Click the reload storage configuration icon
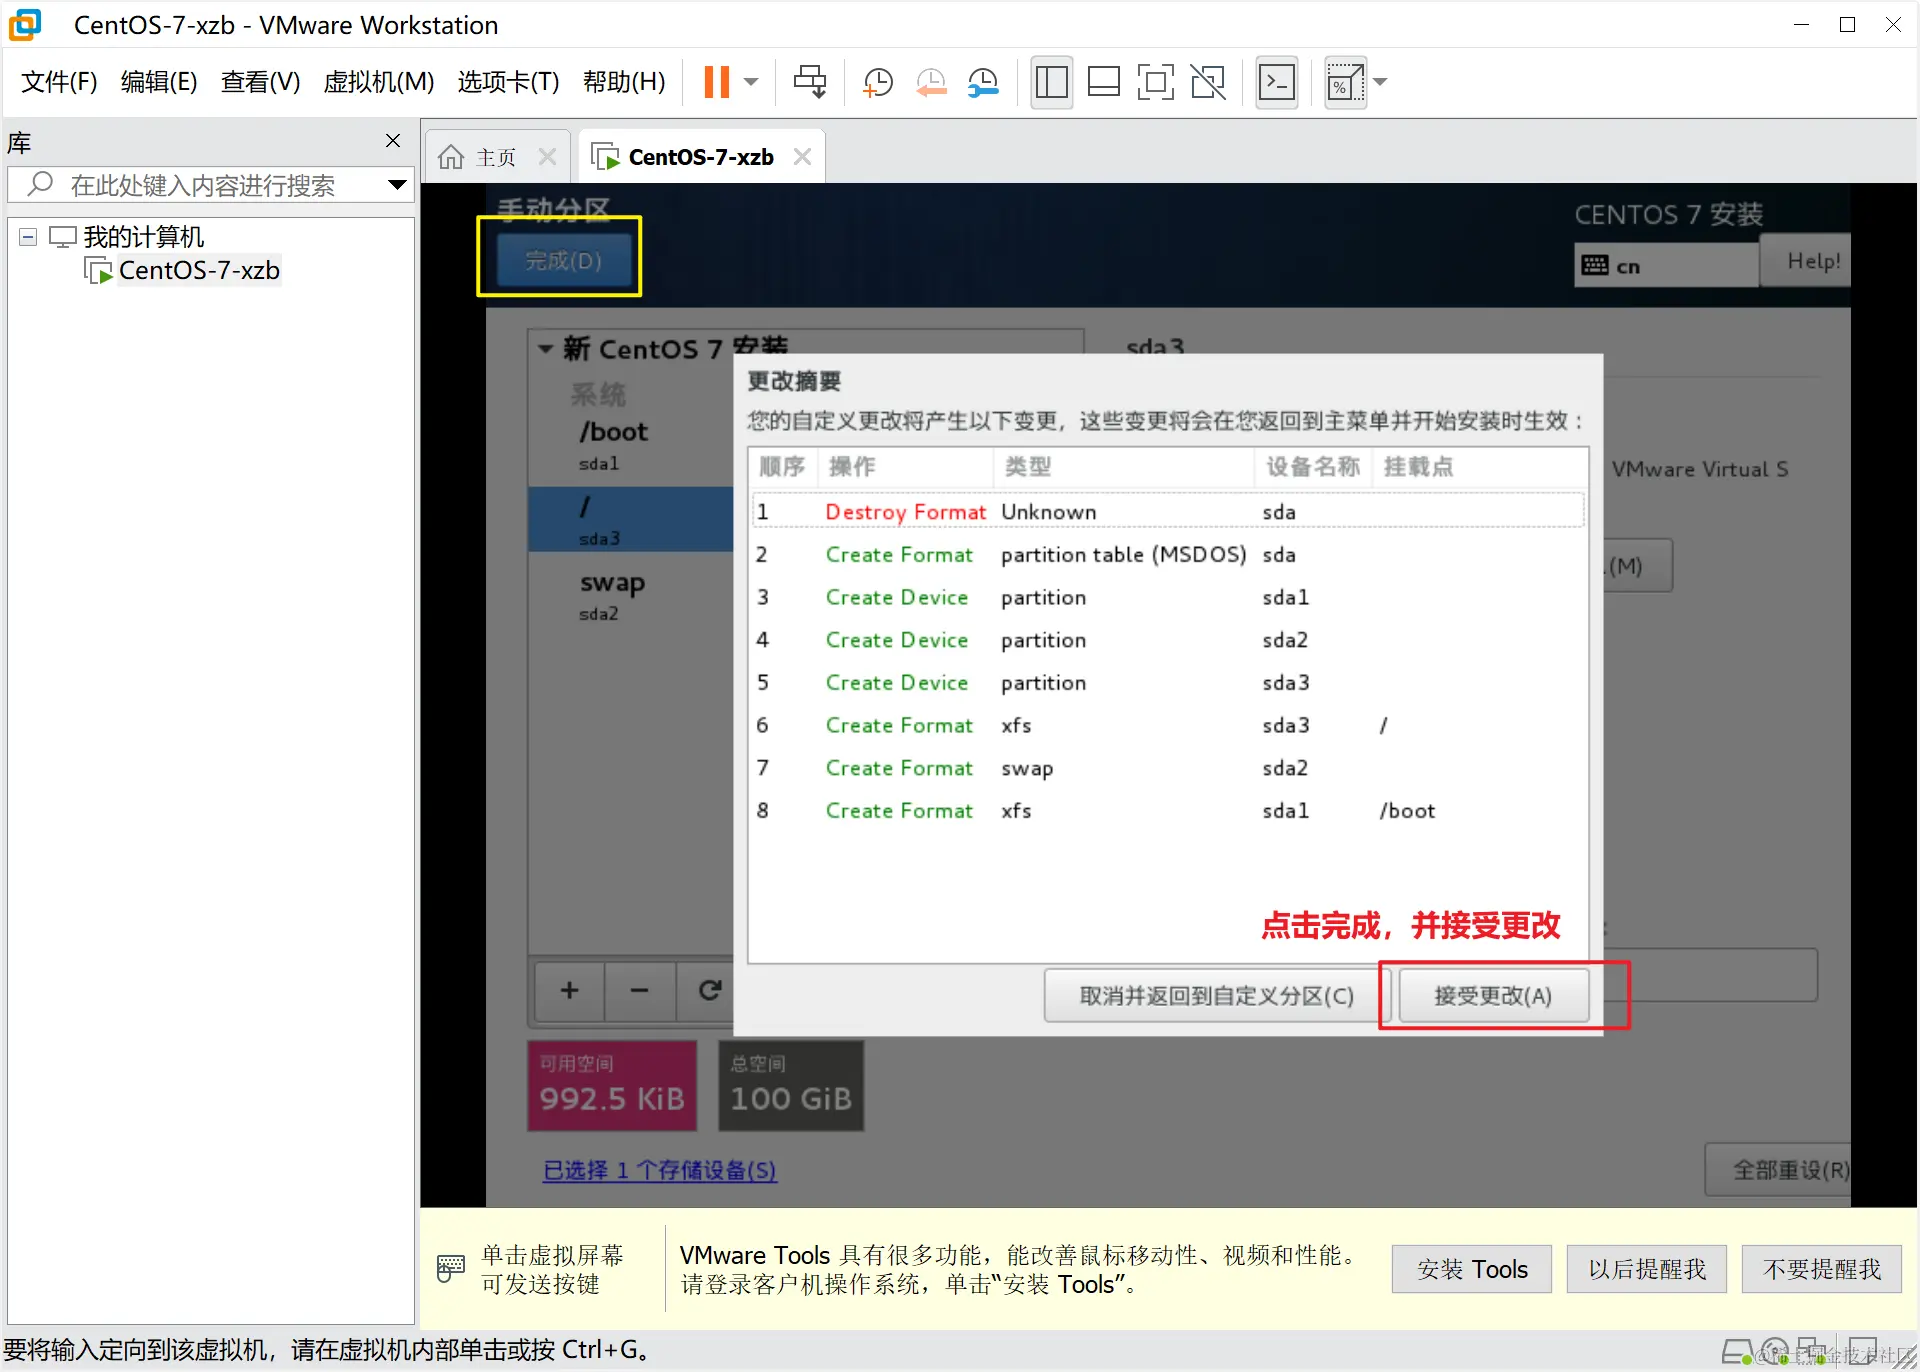 point(707,991)
